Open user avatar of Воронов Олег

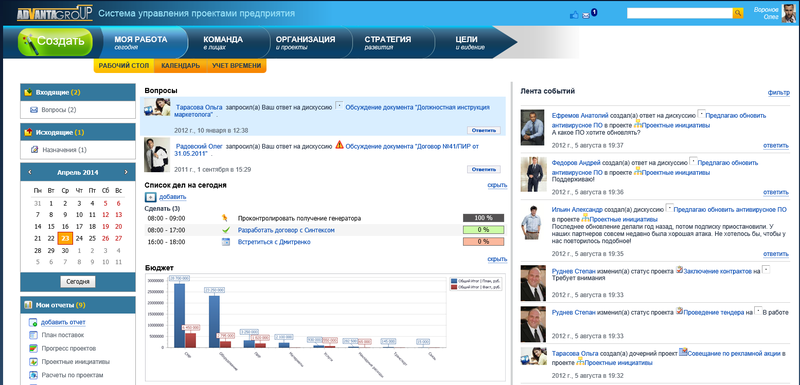tap(789, 13)
